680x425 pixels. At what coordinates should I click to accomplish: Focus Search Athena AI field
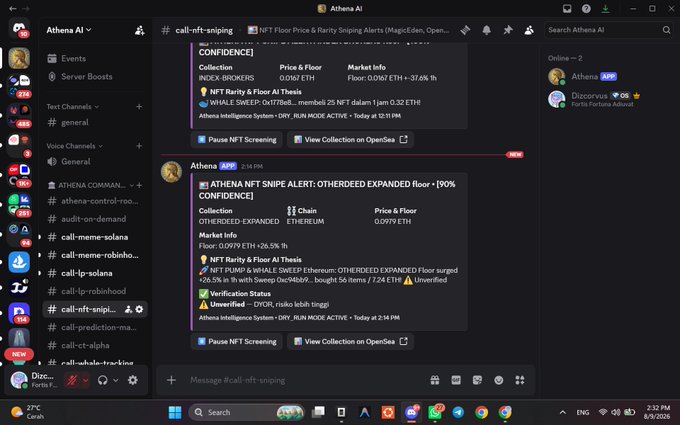coord(608,30)
